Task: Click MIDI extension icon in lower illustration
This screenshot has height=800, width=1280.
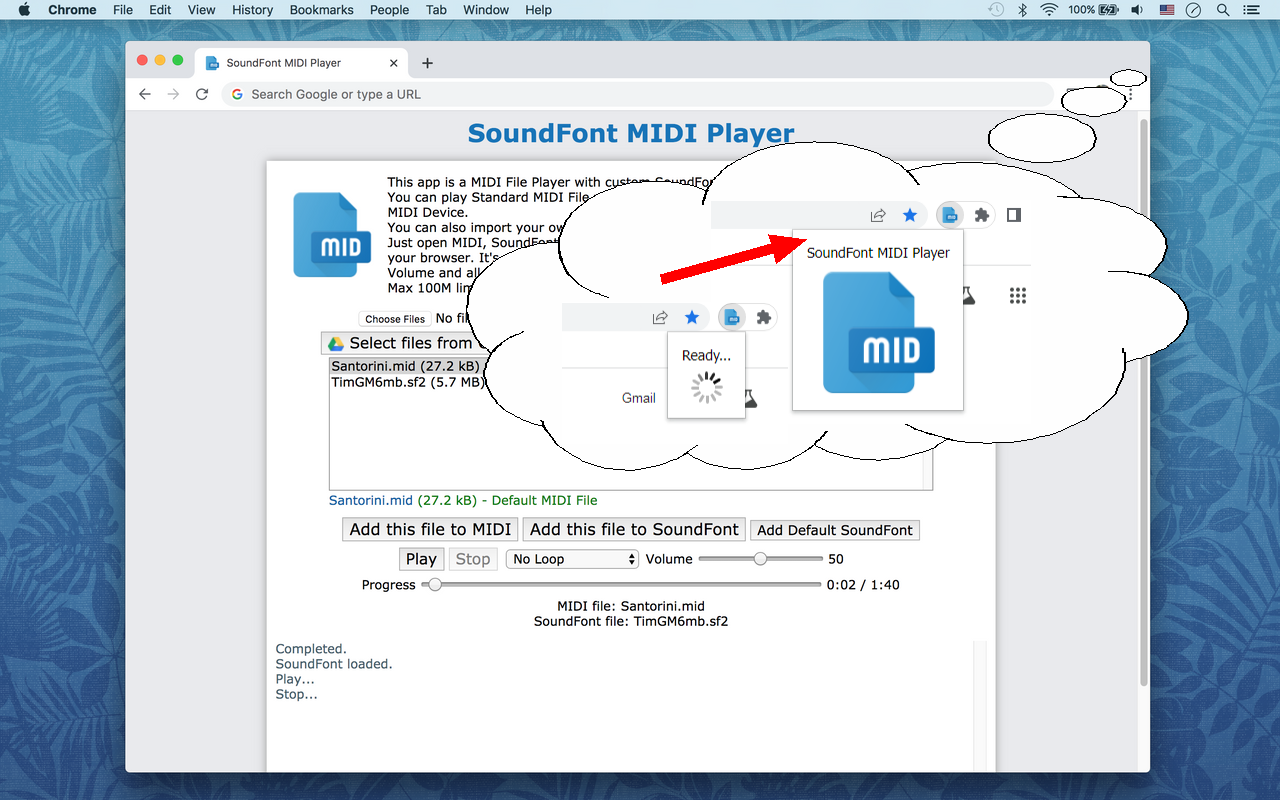Action: coord(732,318)
